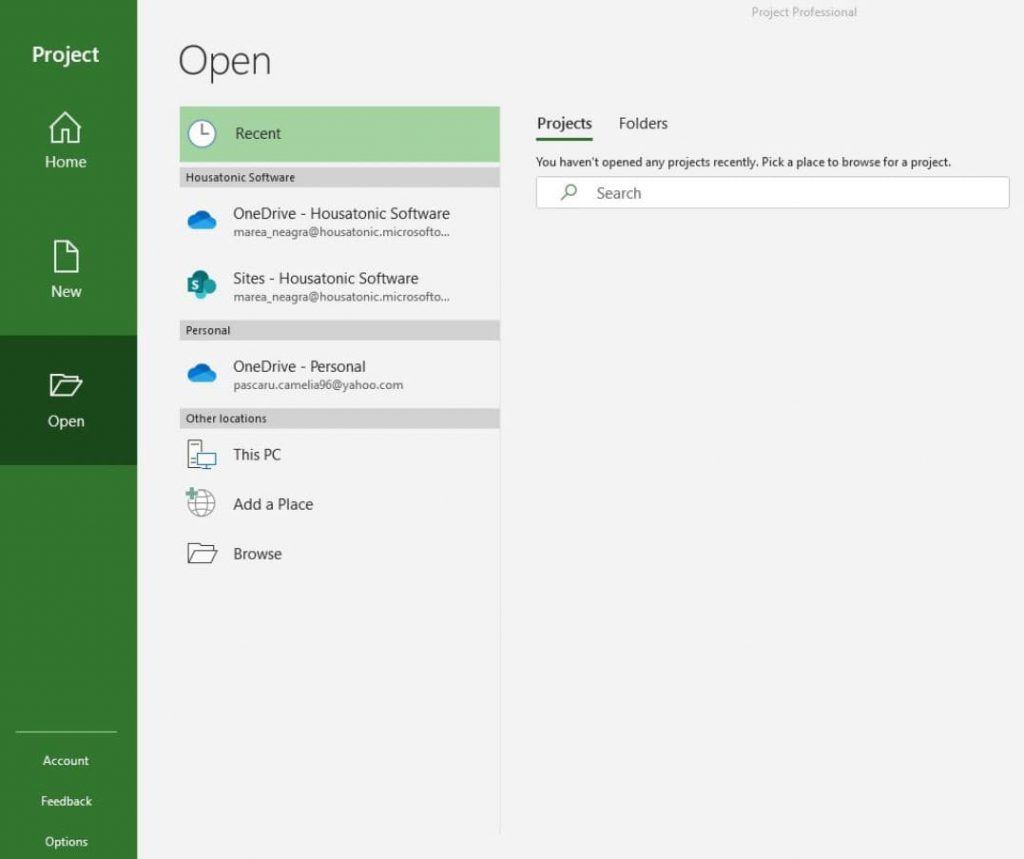1024x859 pixels.
Task: Click the Sites - Housatonic Software SharePoint icon
Action: point(200,284)
